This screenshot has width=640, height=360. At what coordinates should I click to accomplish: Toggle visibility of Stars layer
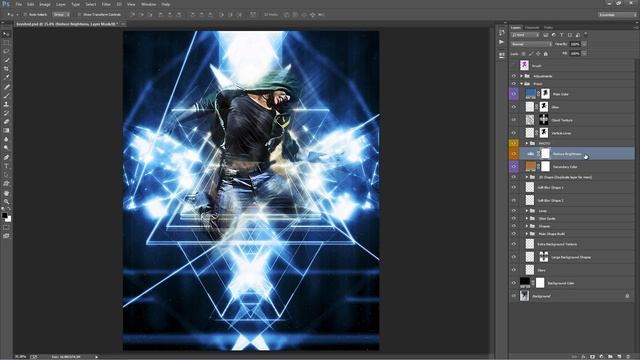coord(514,270)
